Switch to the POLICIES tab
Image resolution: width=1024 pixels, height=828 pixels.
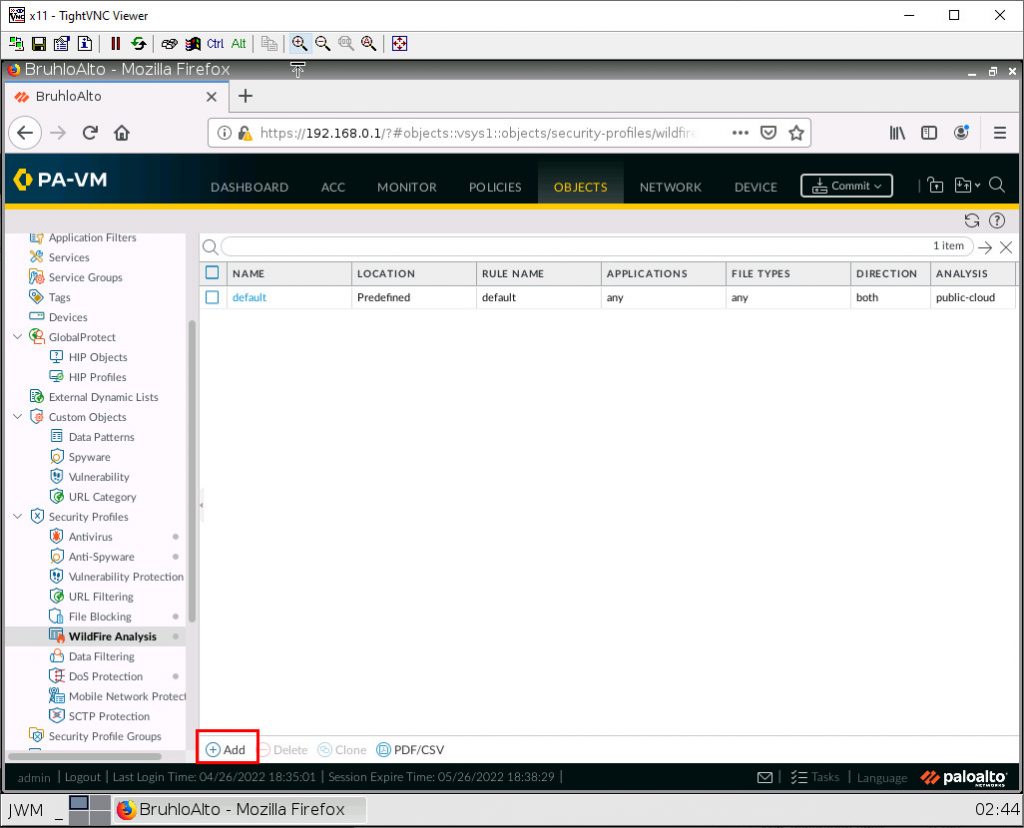tap(495, 187)
